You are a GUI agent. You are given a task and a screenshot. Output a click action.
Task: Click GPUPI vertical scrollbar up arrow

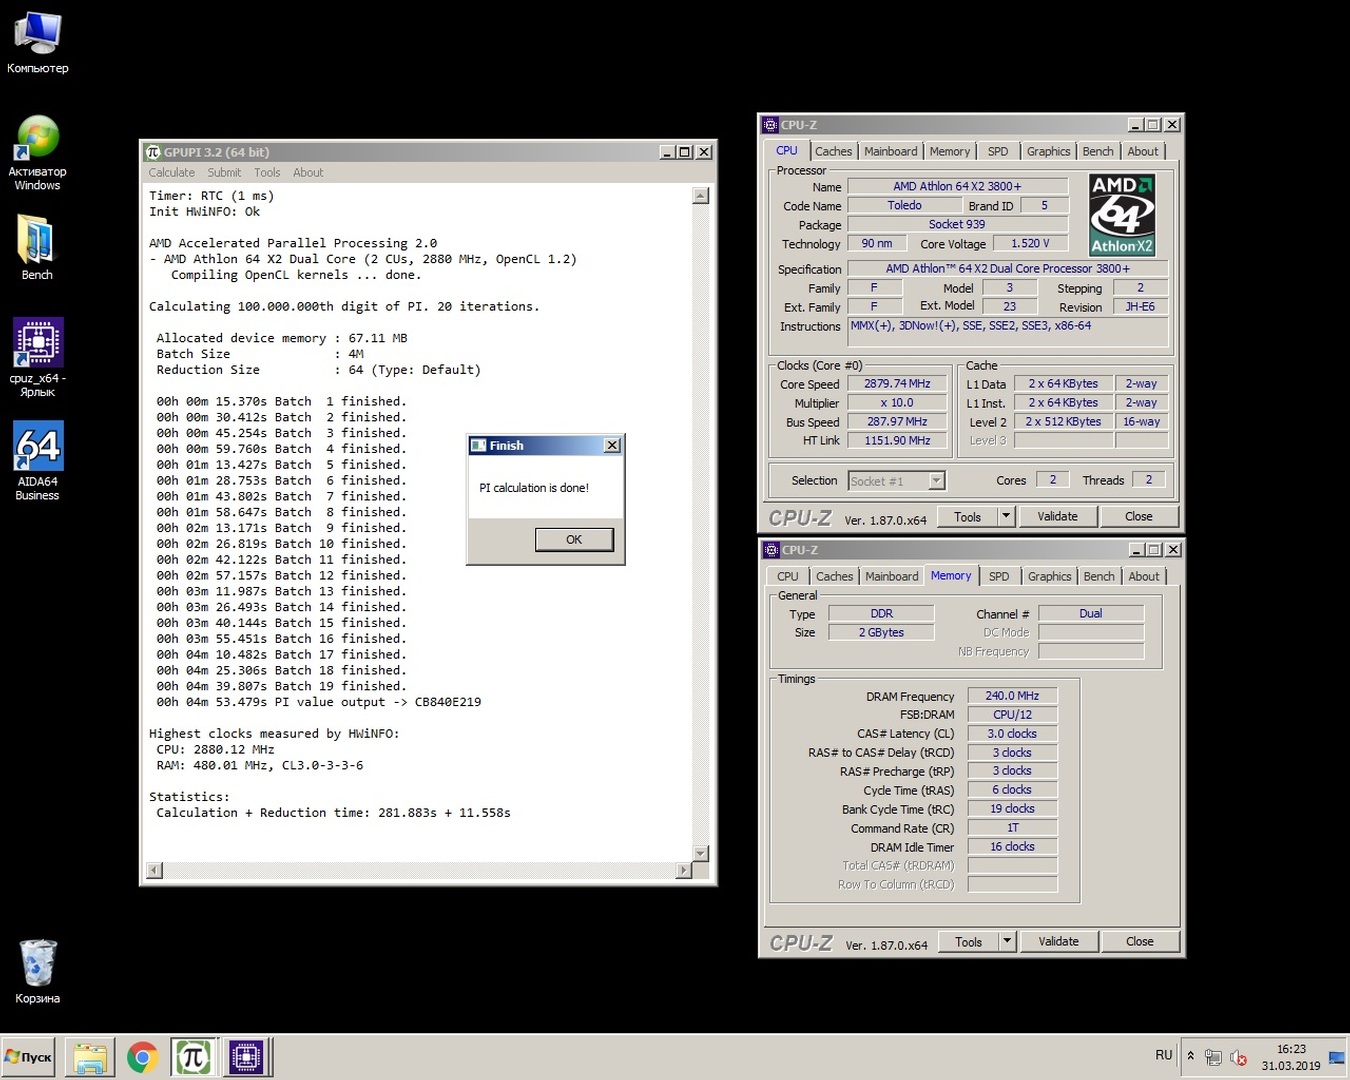(x=701, y=196)
